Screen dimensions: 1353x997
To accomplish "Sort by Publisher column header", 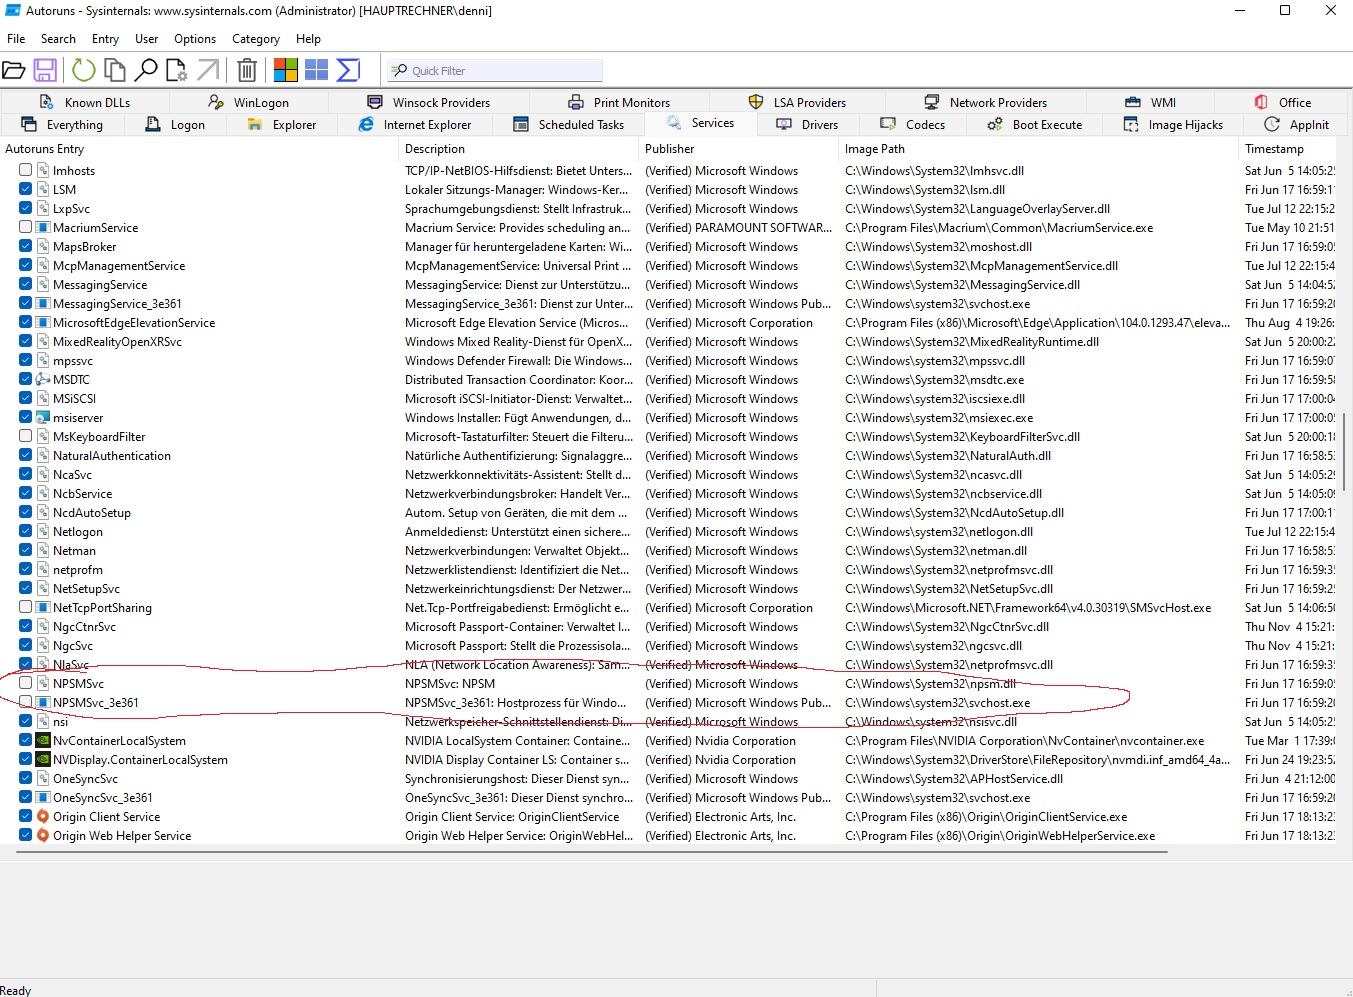I will click(739, 149).
